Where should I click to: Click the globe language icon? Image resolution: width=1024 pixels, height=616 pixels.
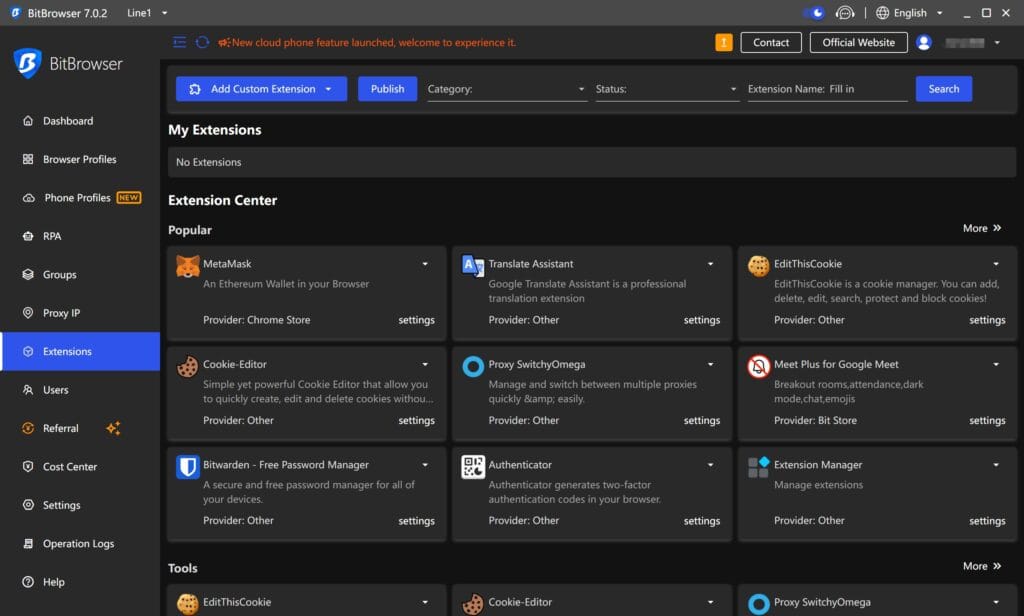click(882, 13)
